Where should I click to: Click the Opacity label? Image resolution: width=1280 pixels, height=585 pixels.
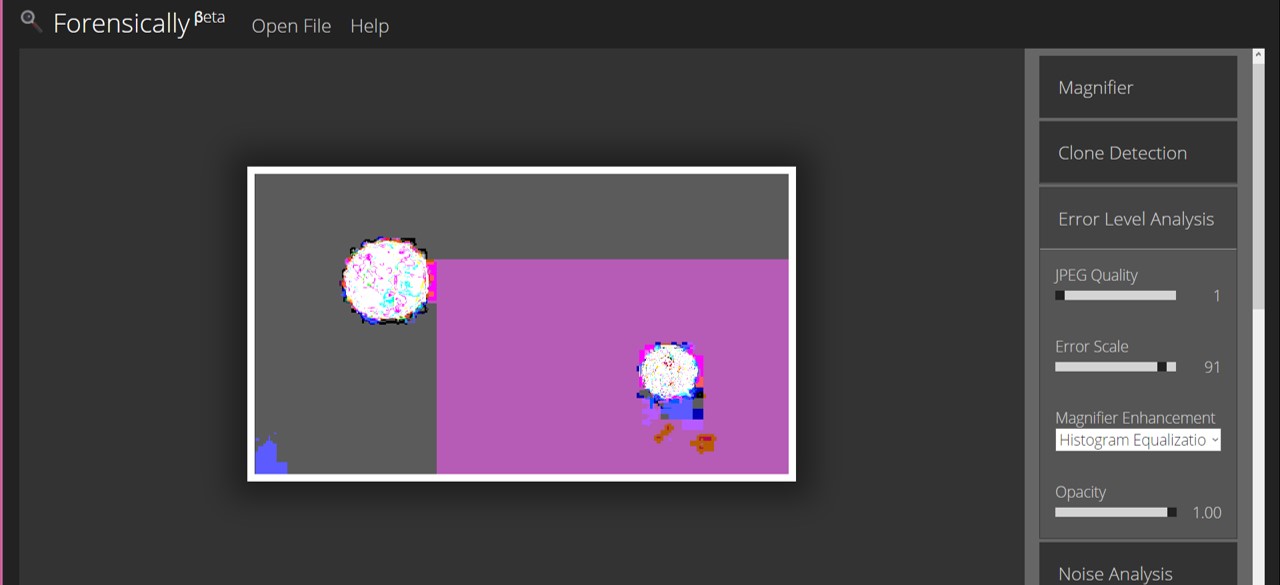tap(1080, 492)
